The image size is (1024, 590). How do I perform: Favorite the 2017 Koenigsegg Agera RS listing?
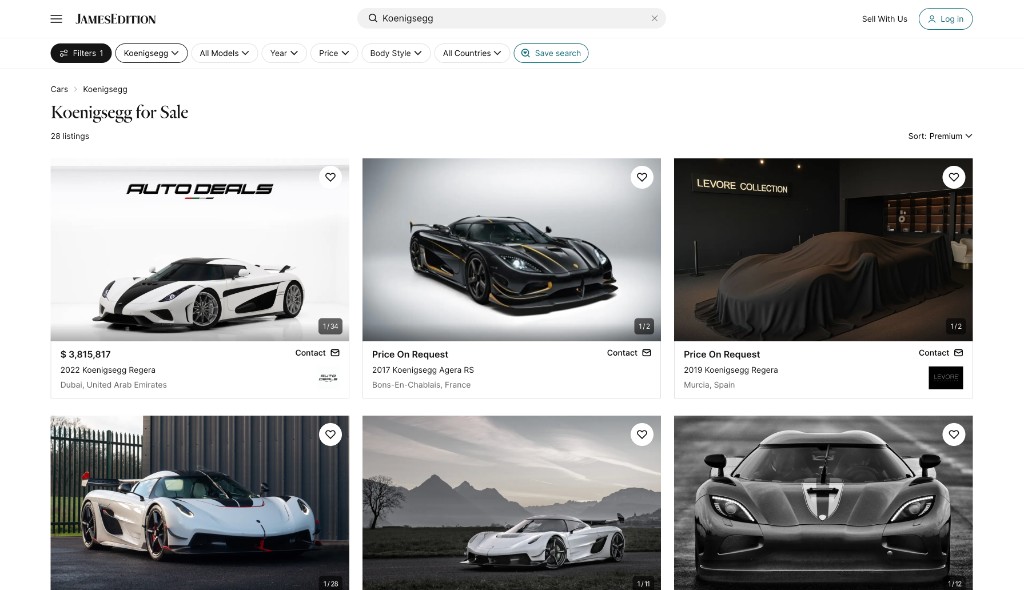point(642,177)
